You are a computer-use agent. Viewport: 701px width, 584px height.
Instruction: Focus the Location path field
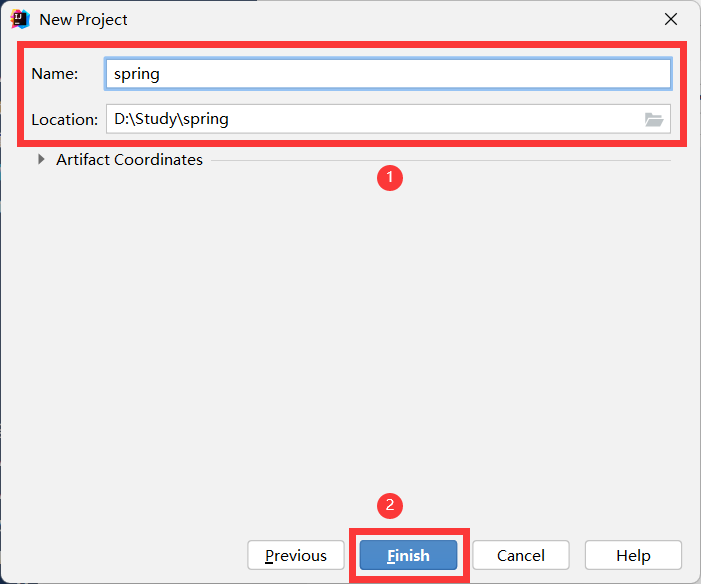tap(388, 119)
